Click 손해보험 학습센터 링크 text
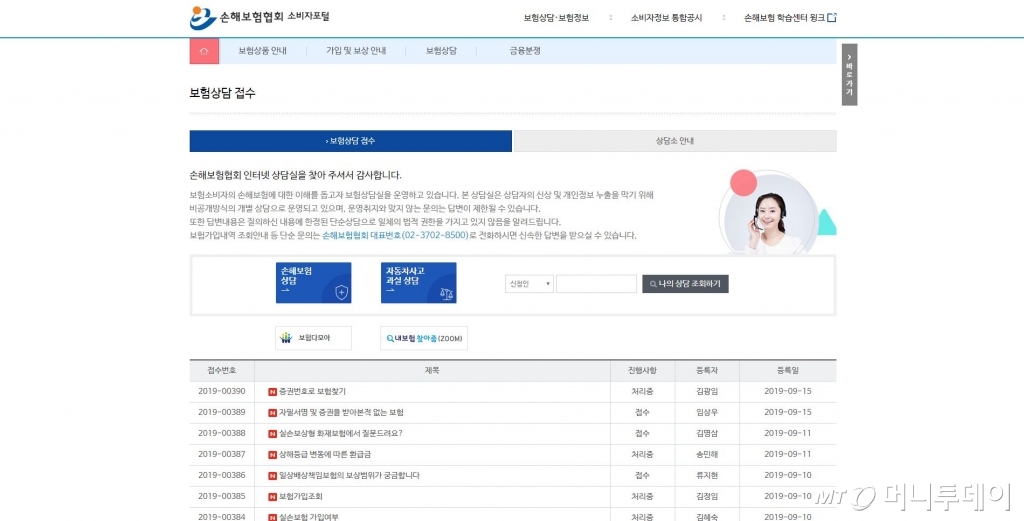This screenshot has width=1024, height=521. (x=784, y=18)
